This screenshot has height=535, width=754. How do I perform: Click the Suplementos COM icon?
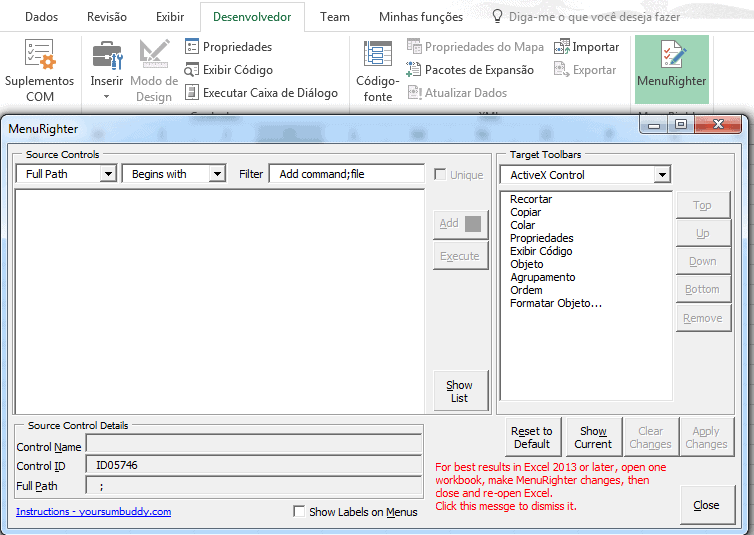(40, 55)
